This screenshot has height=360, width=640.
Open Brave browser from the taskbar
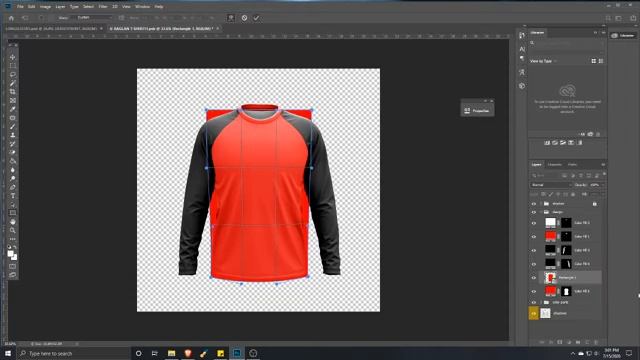(x=188, y=353)
